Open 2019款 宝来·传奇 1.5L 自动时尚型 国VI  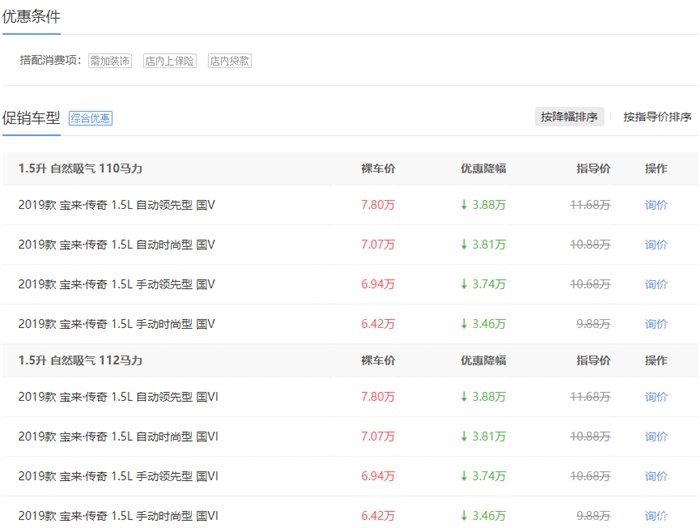118,437
